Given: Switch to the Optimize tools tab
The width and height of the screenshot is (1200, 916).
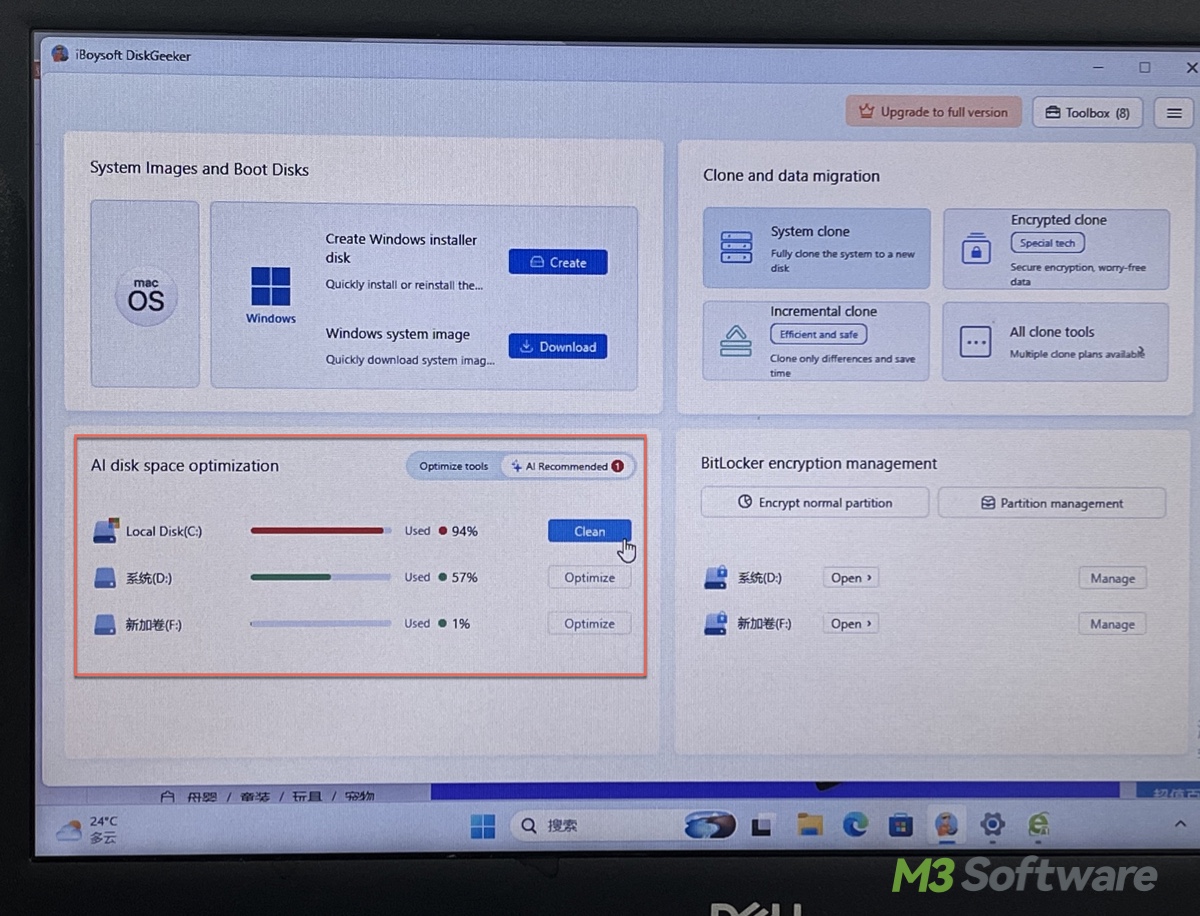Looking at the screenshot, I should tap(453, 466).
